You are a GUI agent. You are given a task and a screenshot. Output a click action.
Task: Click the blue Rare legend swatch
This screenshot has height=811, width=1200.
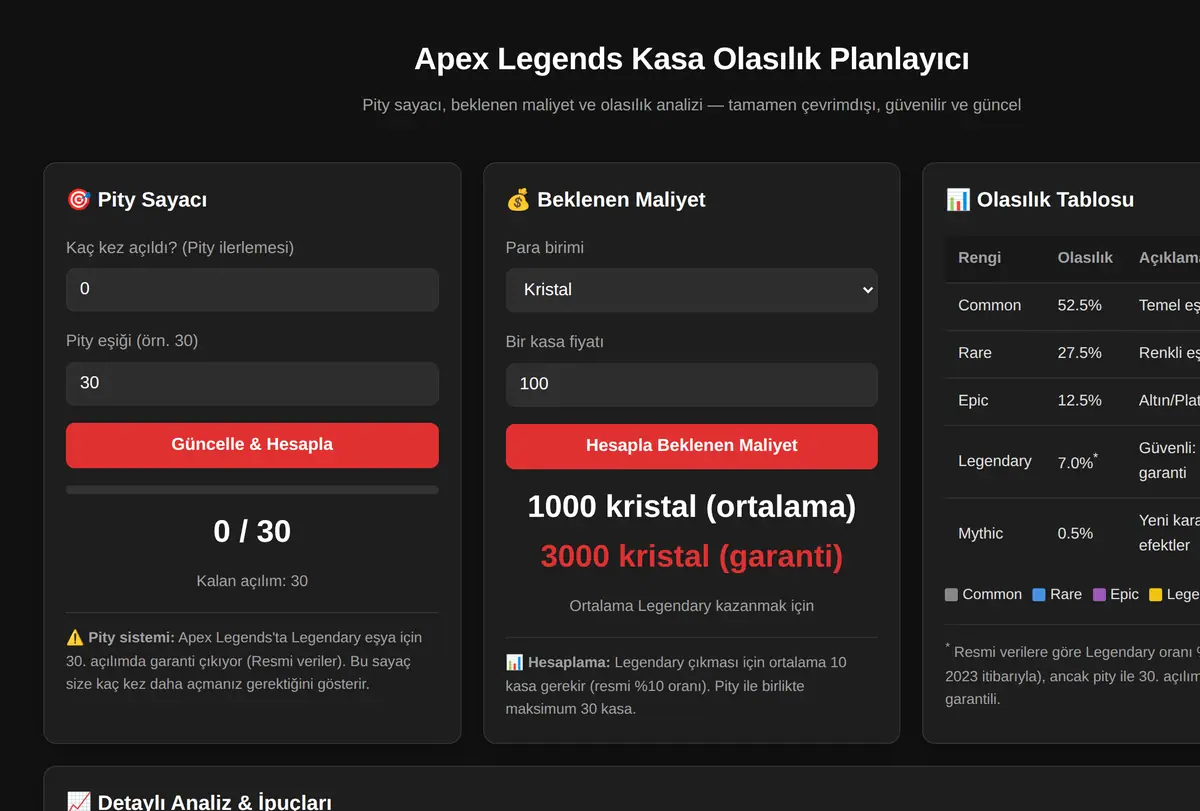1039,595
